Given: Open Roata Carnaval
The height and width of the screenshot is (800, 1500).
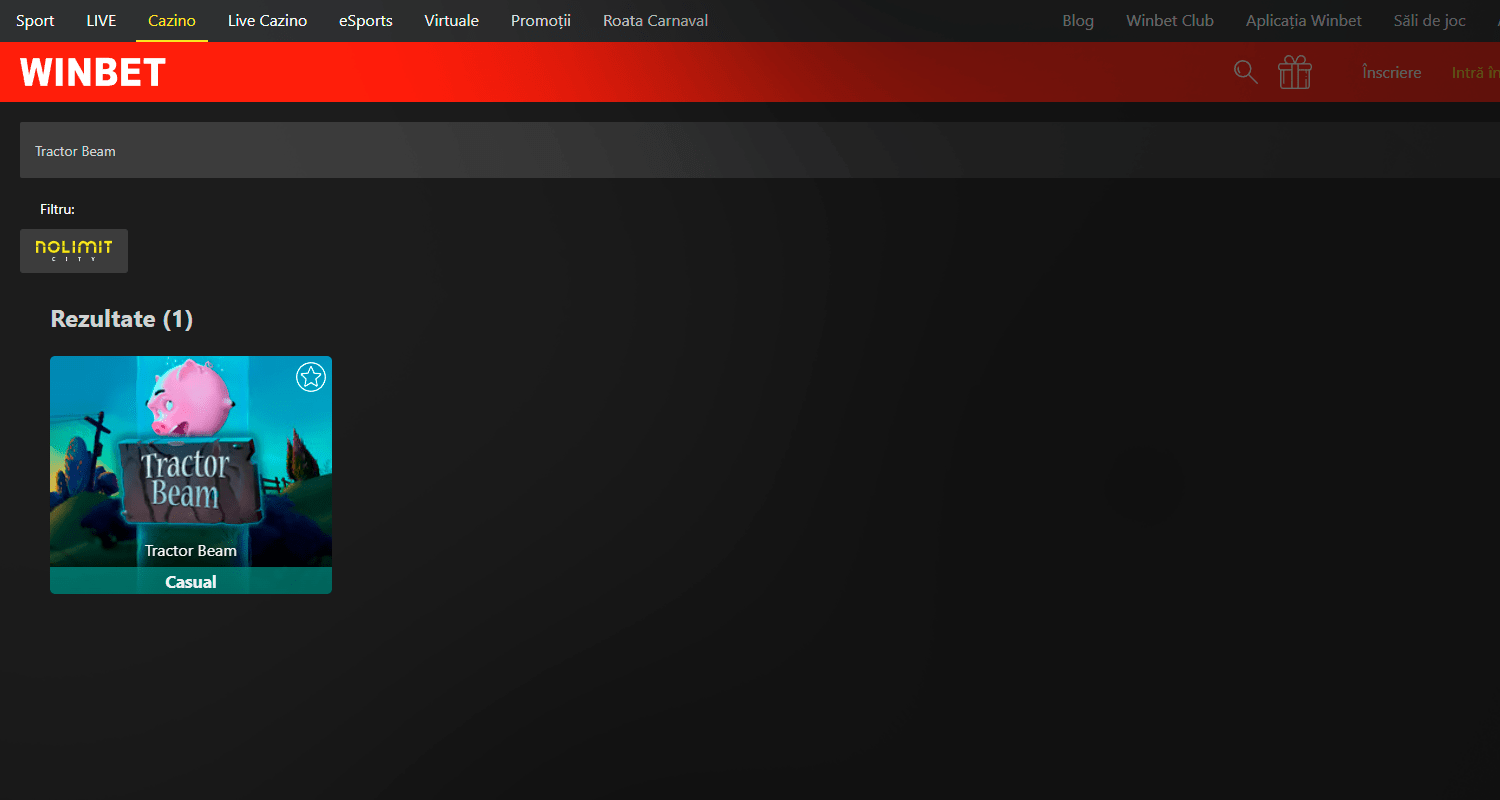Looking at the screenshot, I should click(x=655, y=20).
